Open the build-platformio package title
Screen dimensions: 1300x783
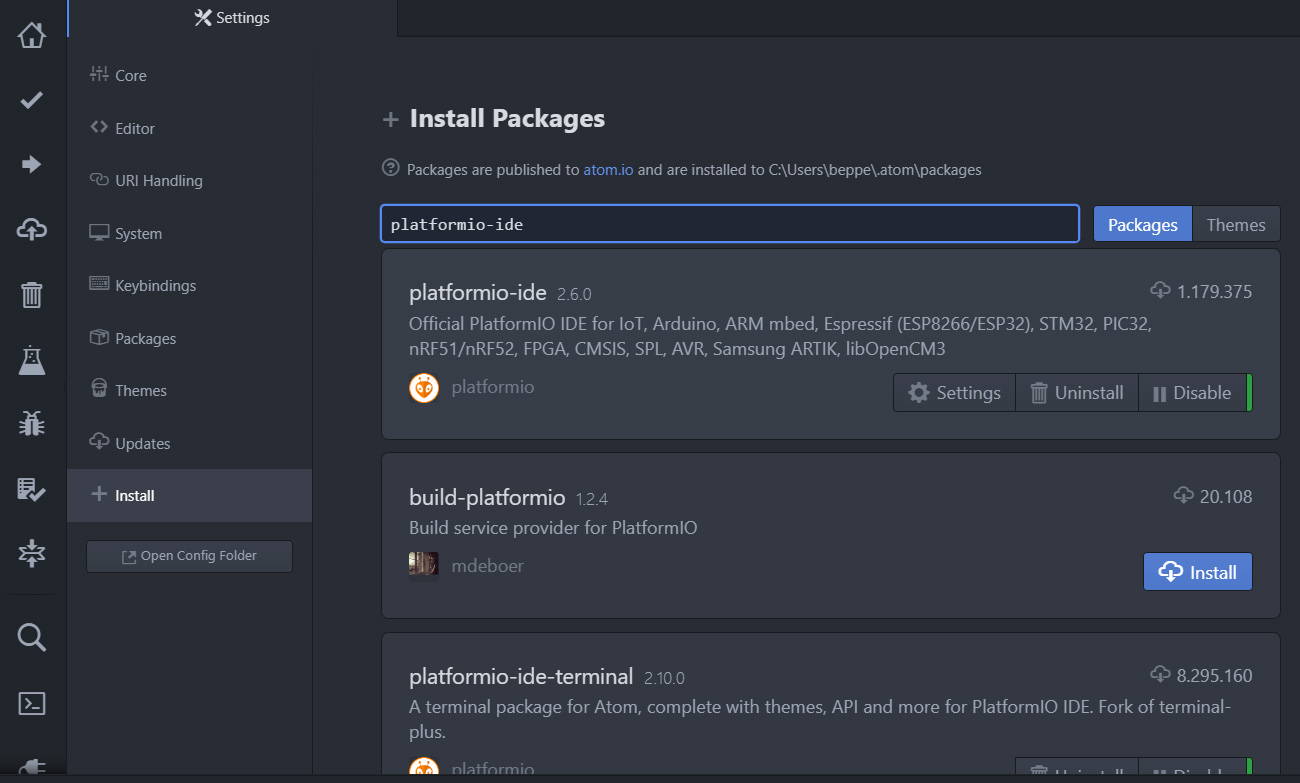487,497
